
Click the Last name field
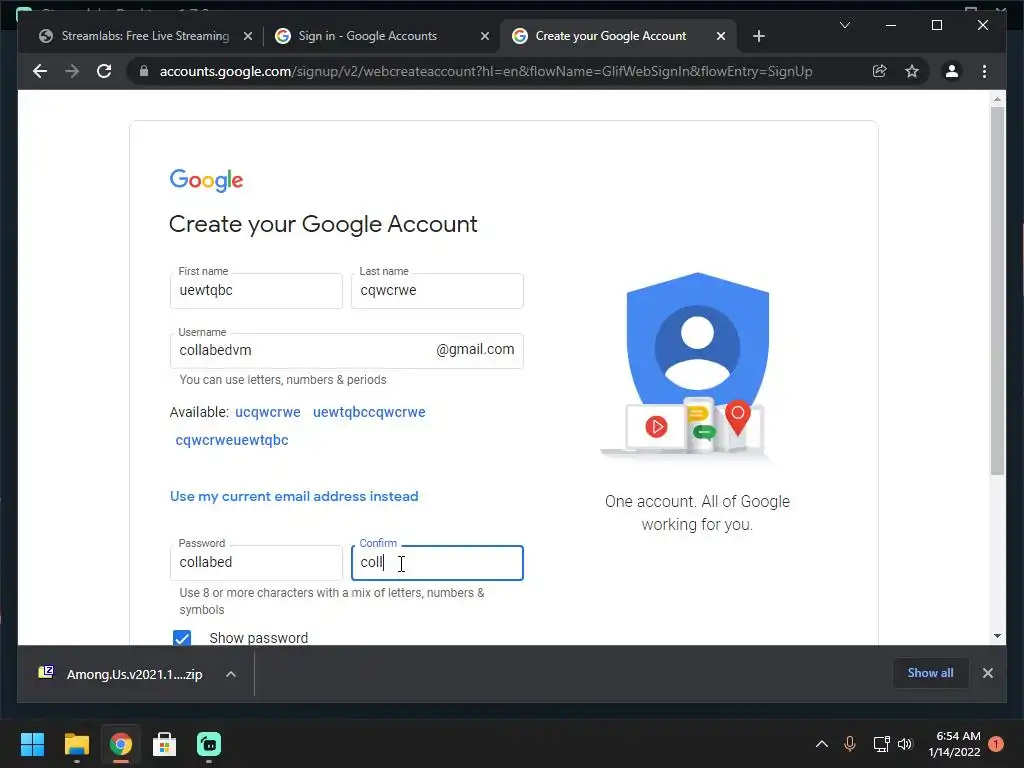[437, 291]
